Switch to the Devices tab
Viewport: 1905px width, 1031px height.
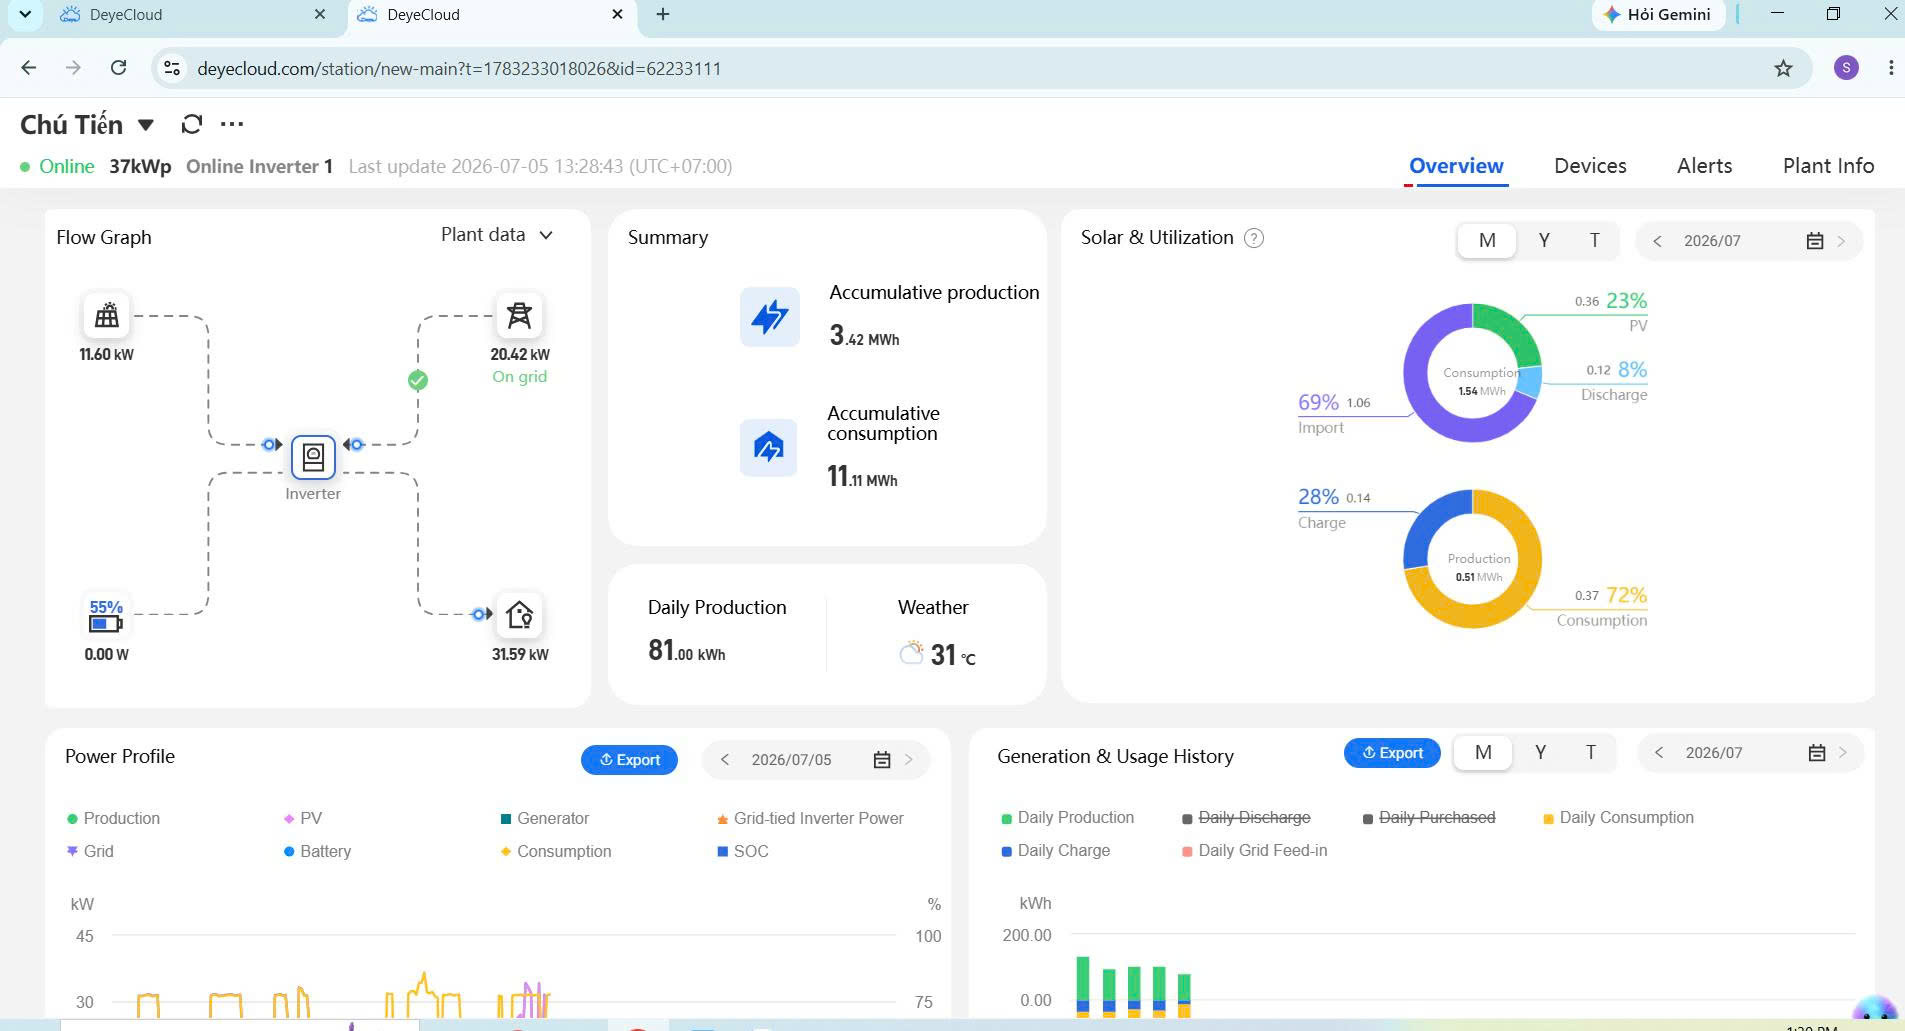[1590, 166]
